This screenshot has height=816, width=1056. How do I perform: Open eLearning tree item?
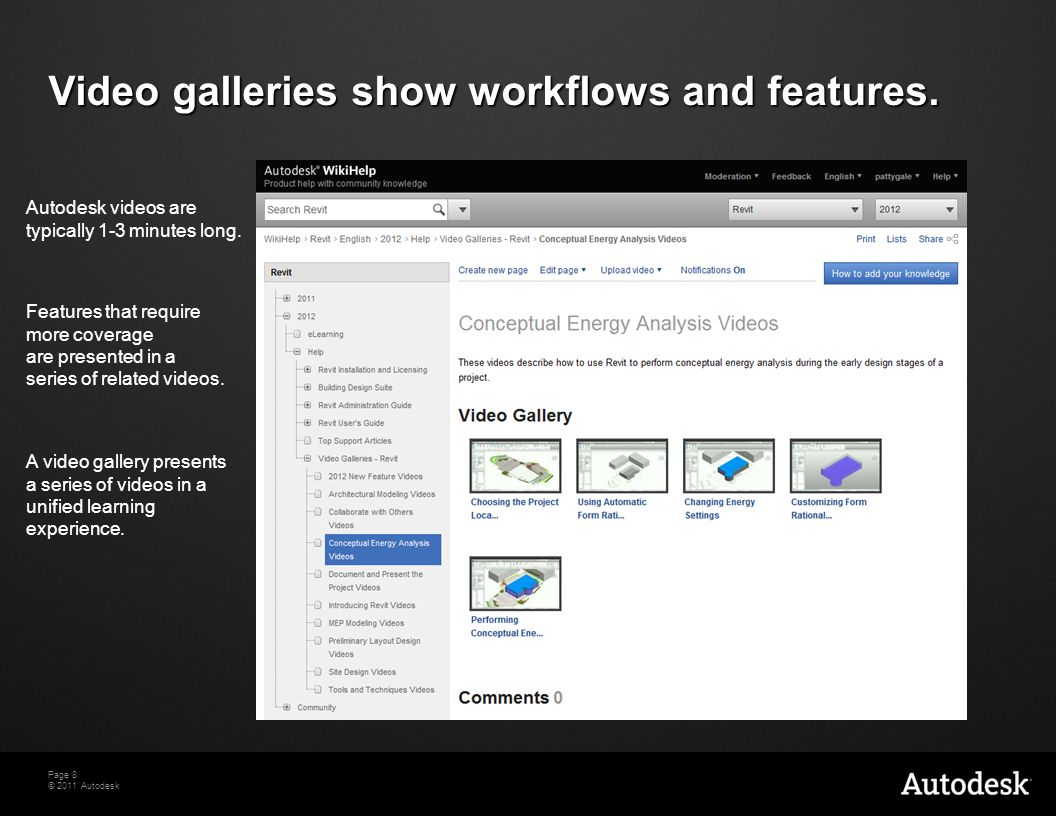point(325,334)
